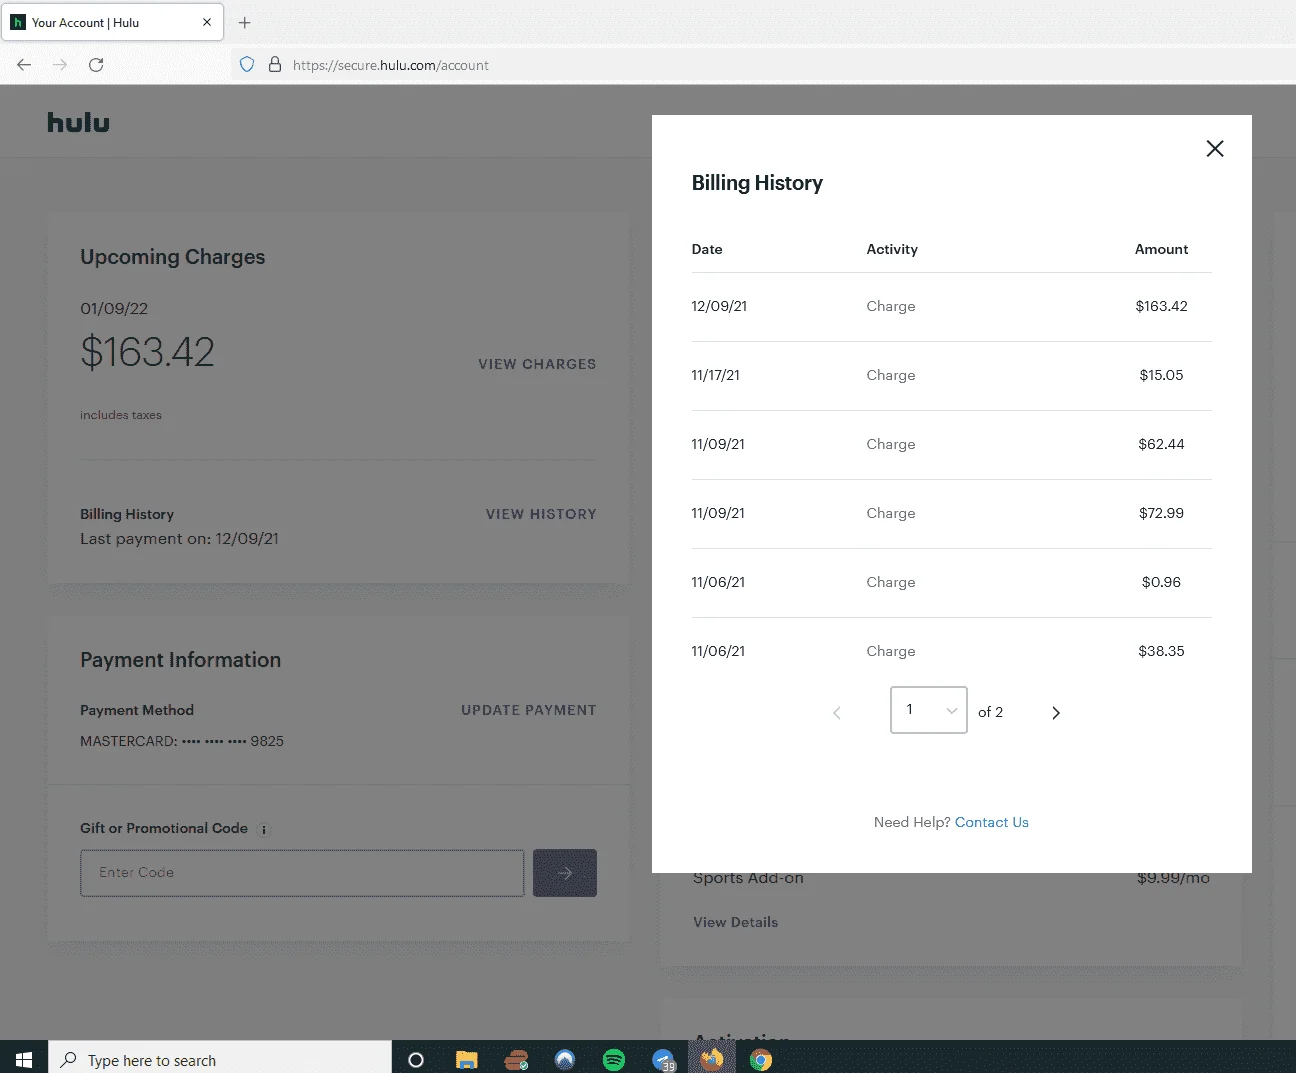Image resolution: width=1296 pixels, height=1073 pixels.
Task: Click the Hulu logo
Action: [79, 122]
